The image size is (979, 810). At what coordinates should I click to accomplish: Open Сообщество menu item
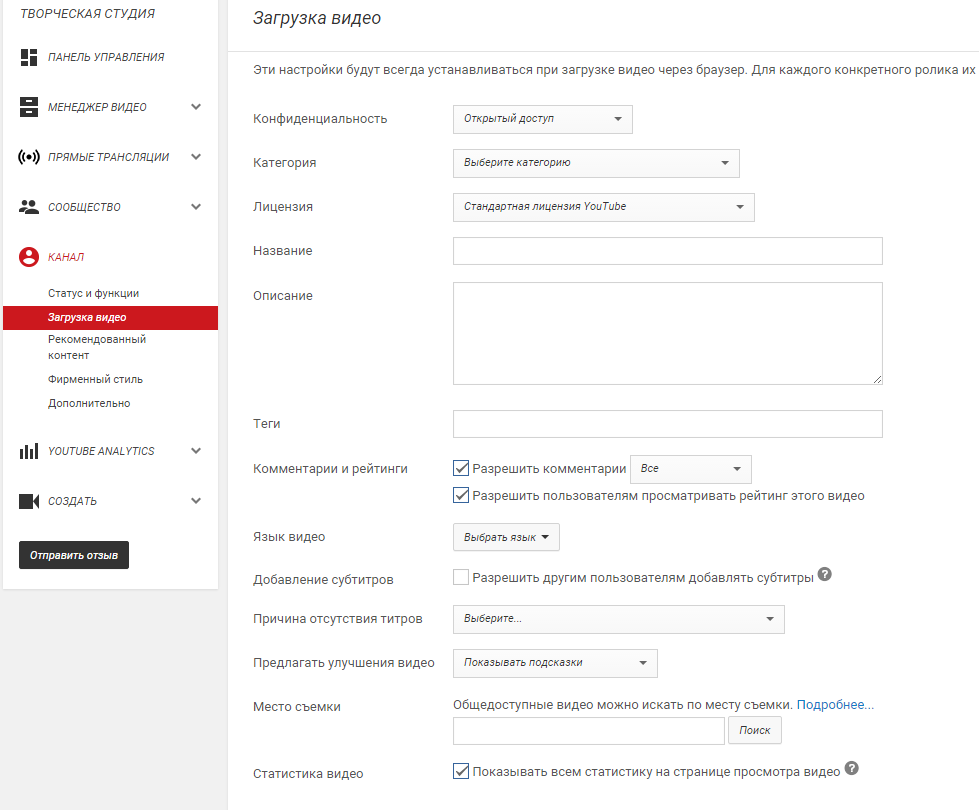click(x=84, y=207)
